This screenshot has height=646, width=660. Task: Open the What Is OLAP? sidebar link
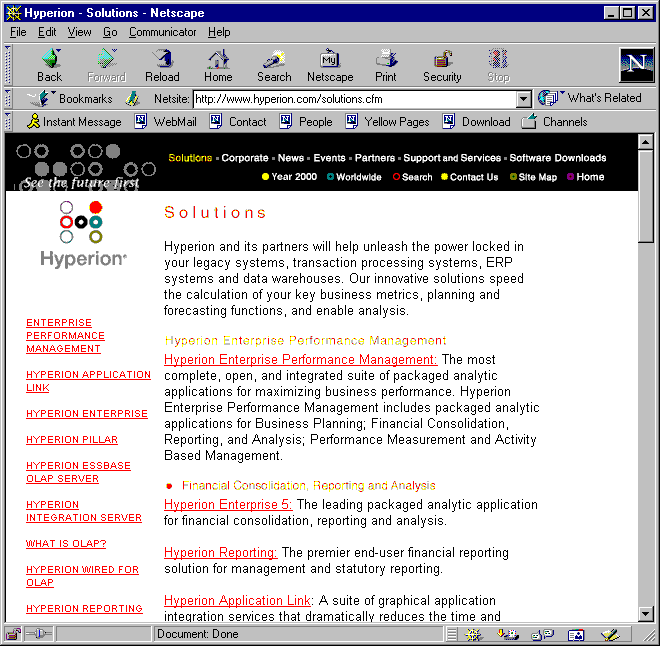coord(66,544)
